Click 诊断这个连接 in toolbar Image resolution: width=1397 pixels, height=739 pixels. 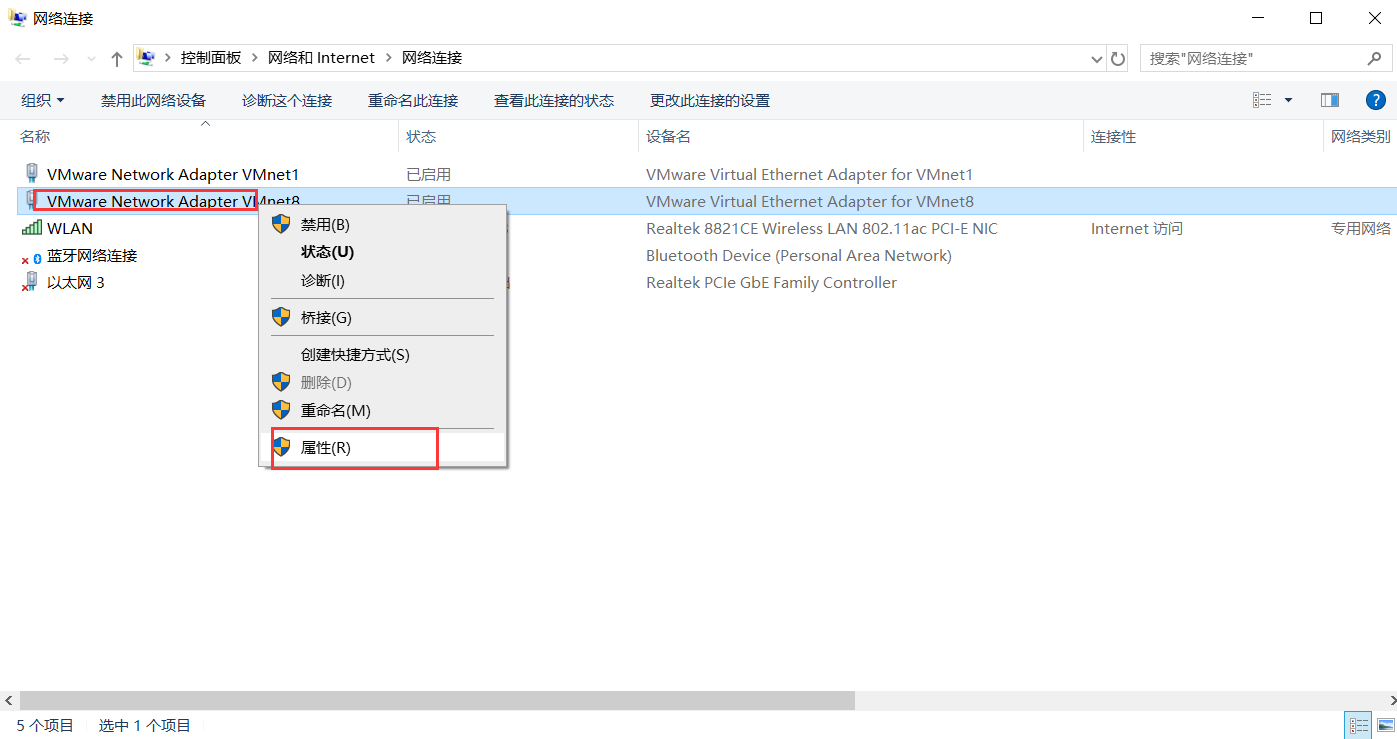coord(287,100)
